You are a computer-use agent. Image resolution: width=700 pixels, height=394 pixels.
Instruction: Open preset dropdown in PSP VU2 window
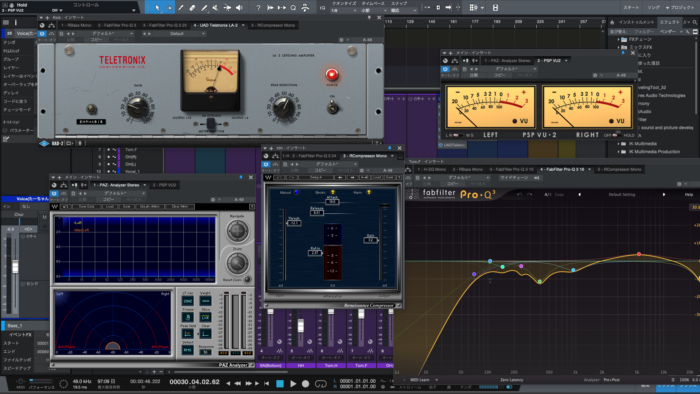pos(507,69)
